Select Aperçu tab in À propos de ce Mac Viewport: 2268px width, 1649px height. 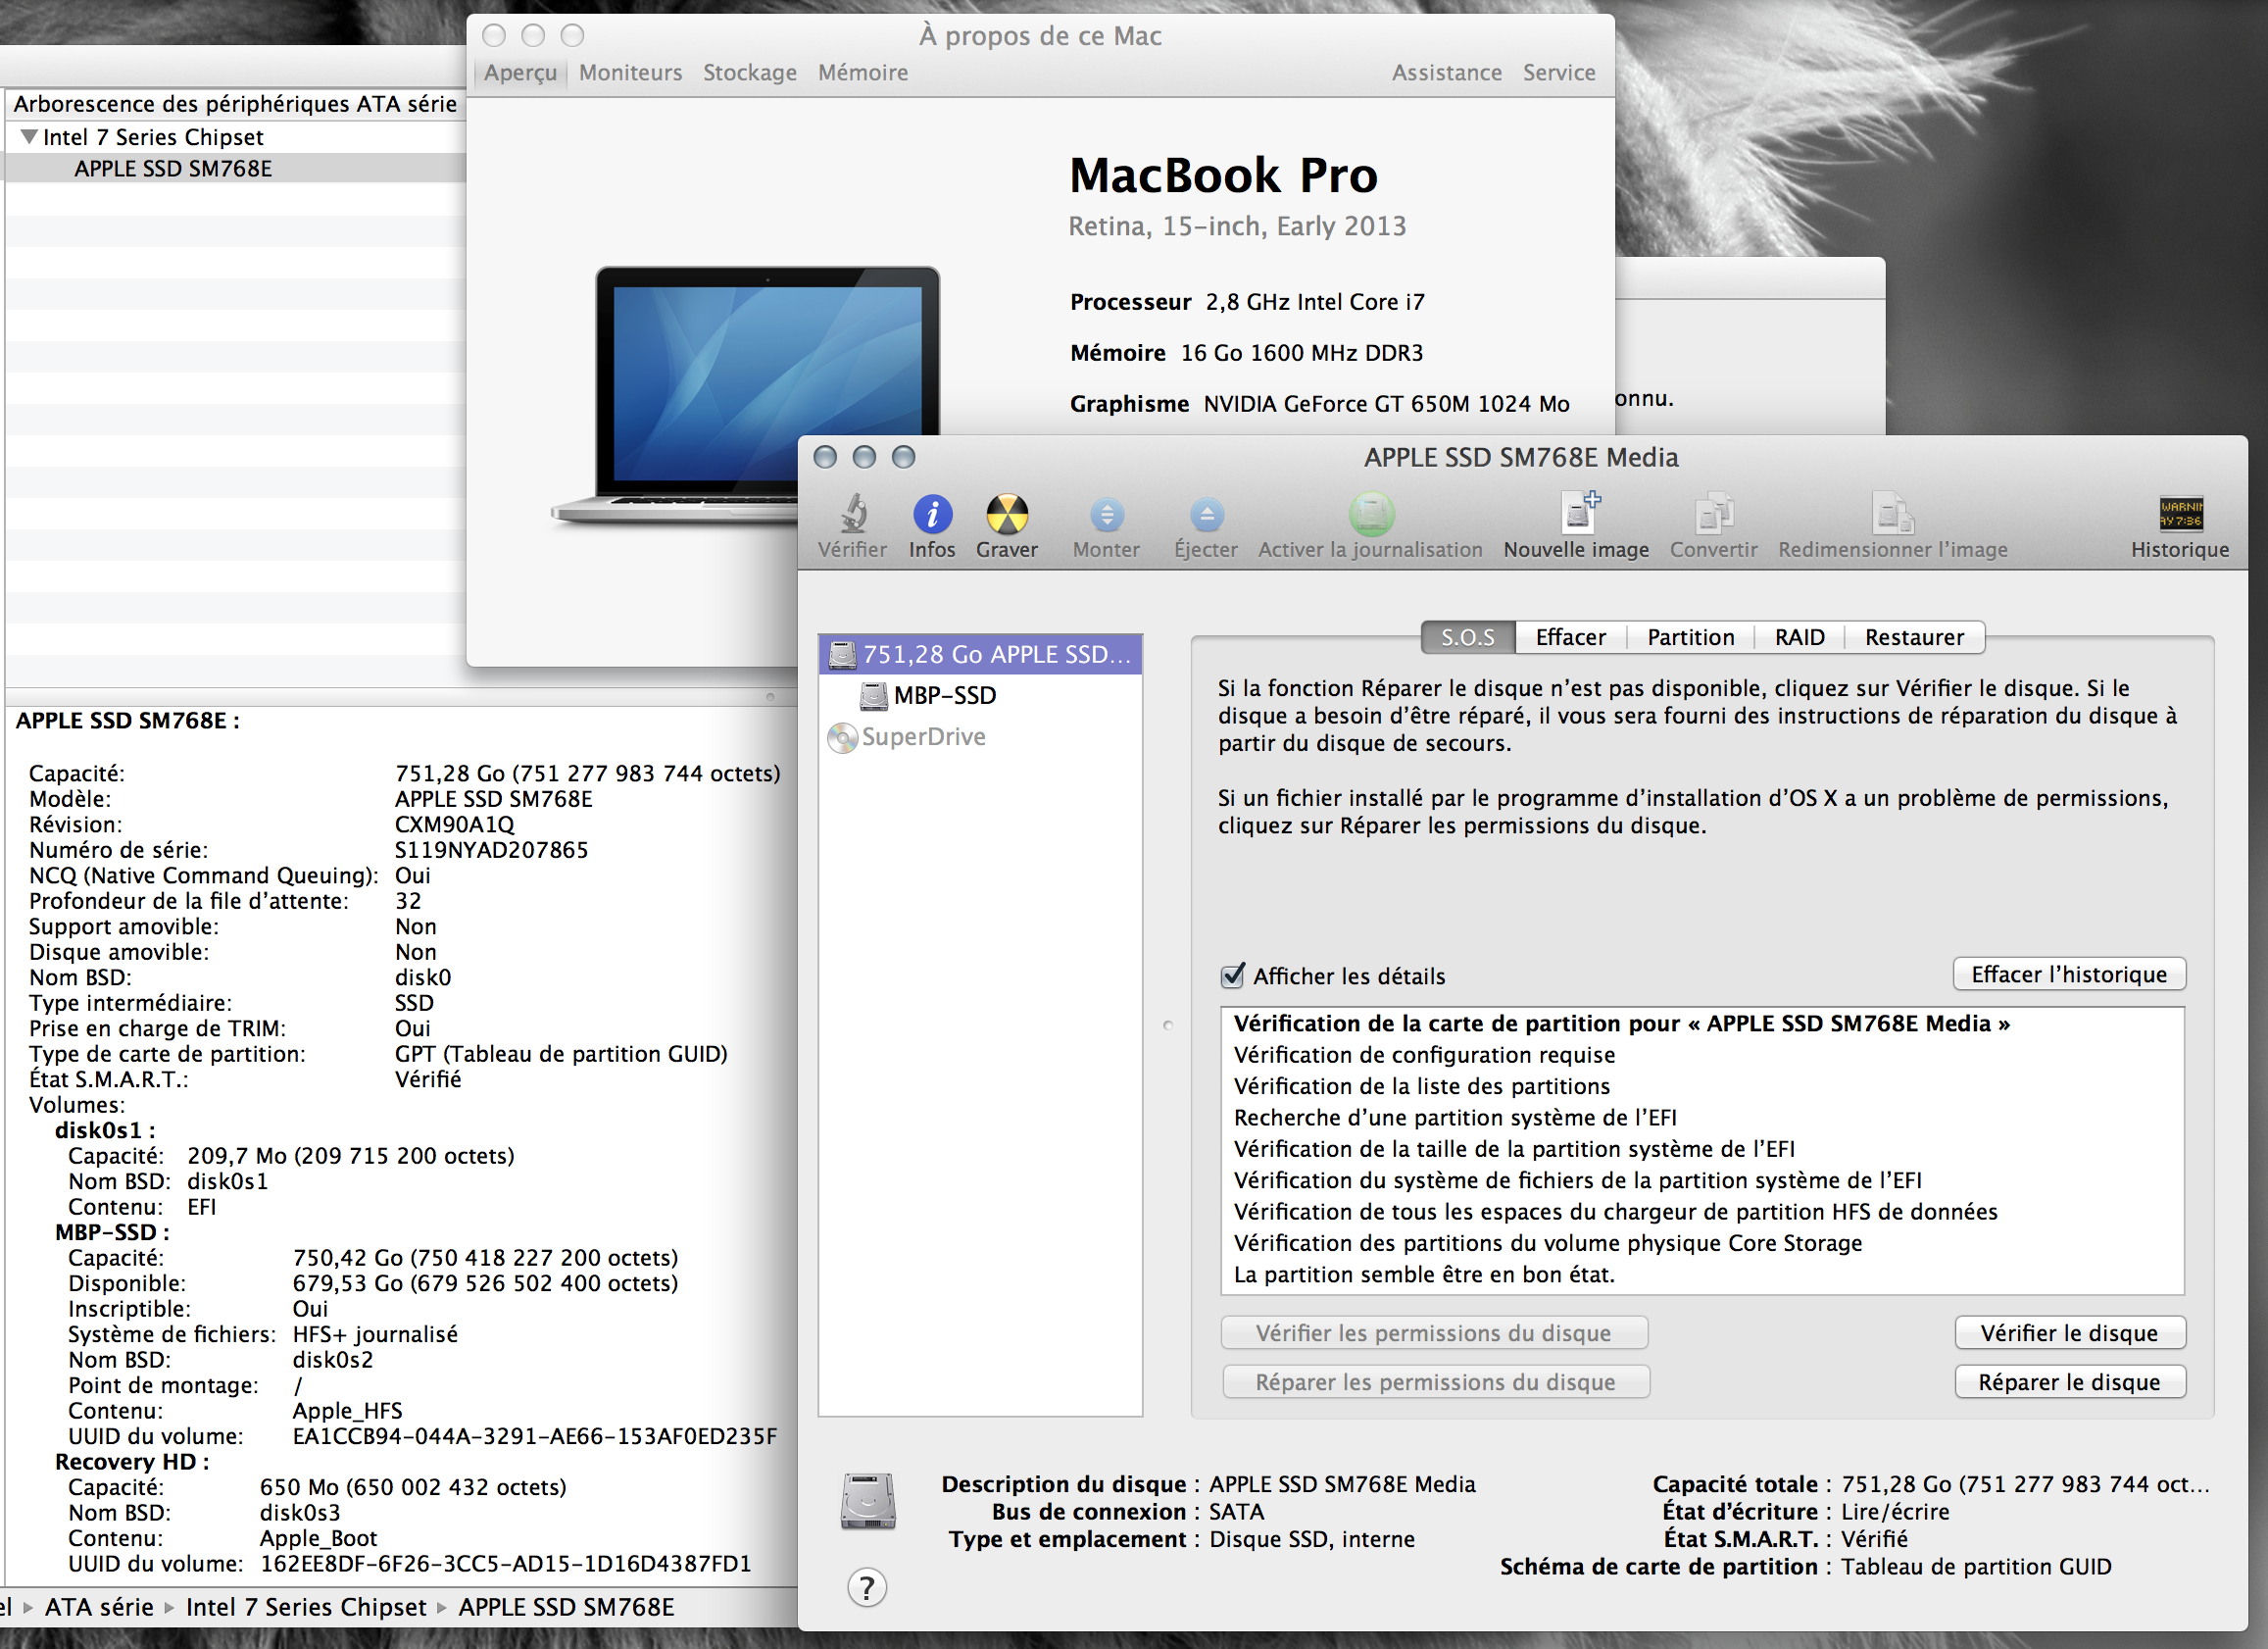click(x=520, y=73)
